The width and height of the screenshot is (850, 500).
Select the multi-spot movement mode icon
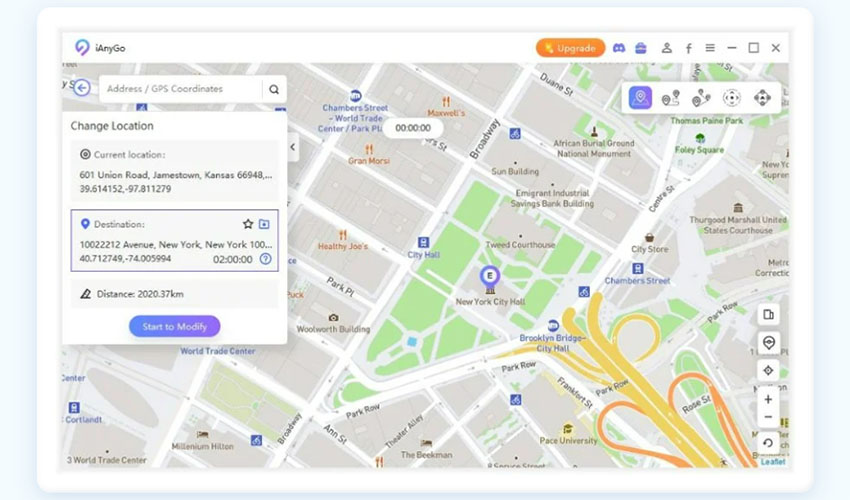701,98
